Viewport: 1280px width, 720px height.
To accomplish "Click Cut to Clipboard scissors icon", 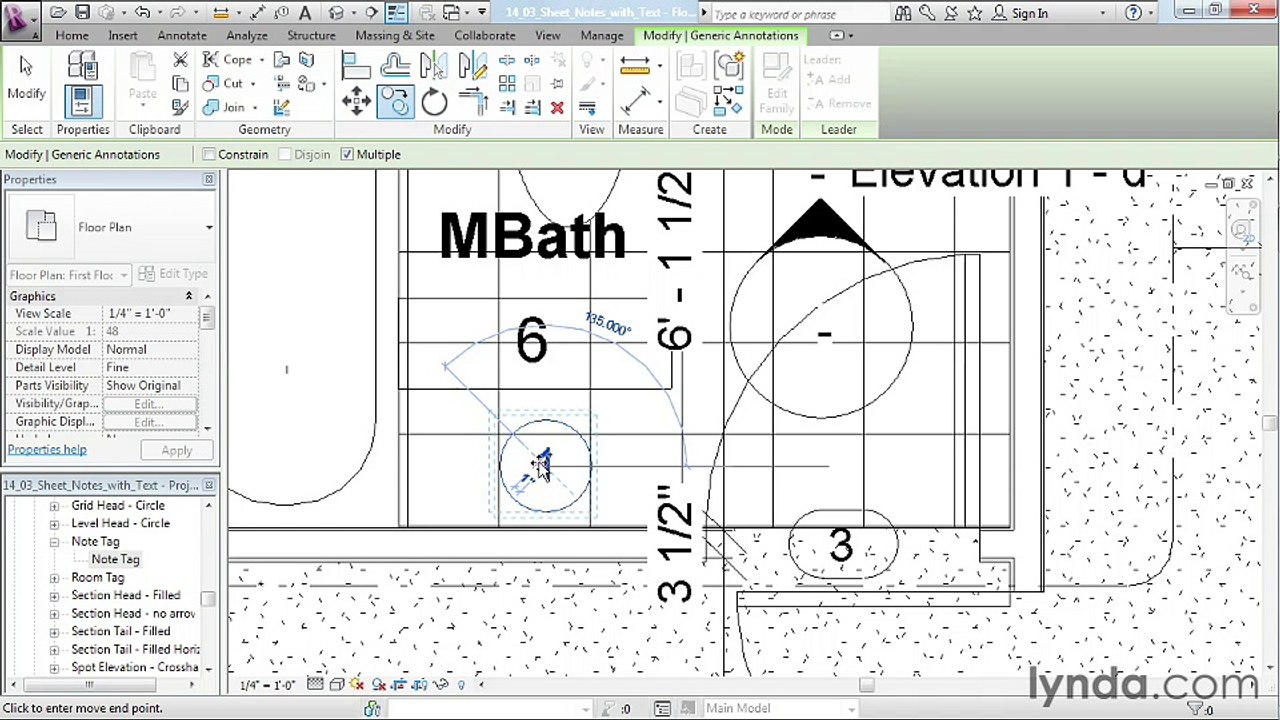I will (x=180, y=60).
